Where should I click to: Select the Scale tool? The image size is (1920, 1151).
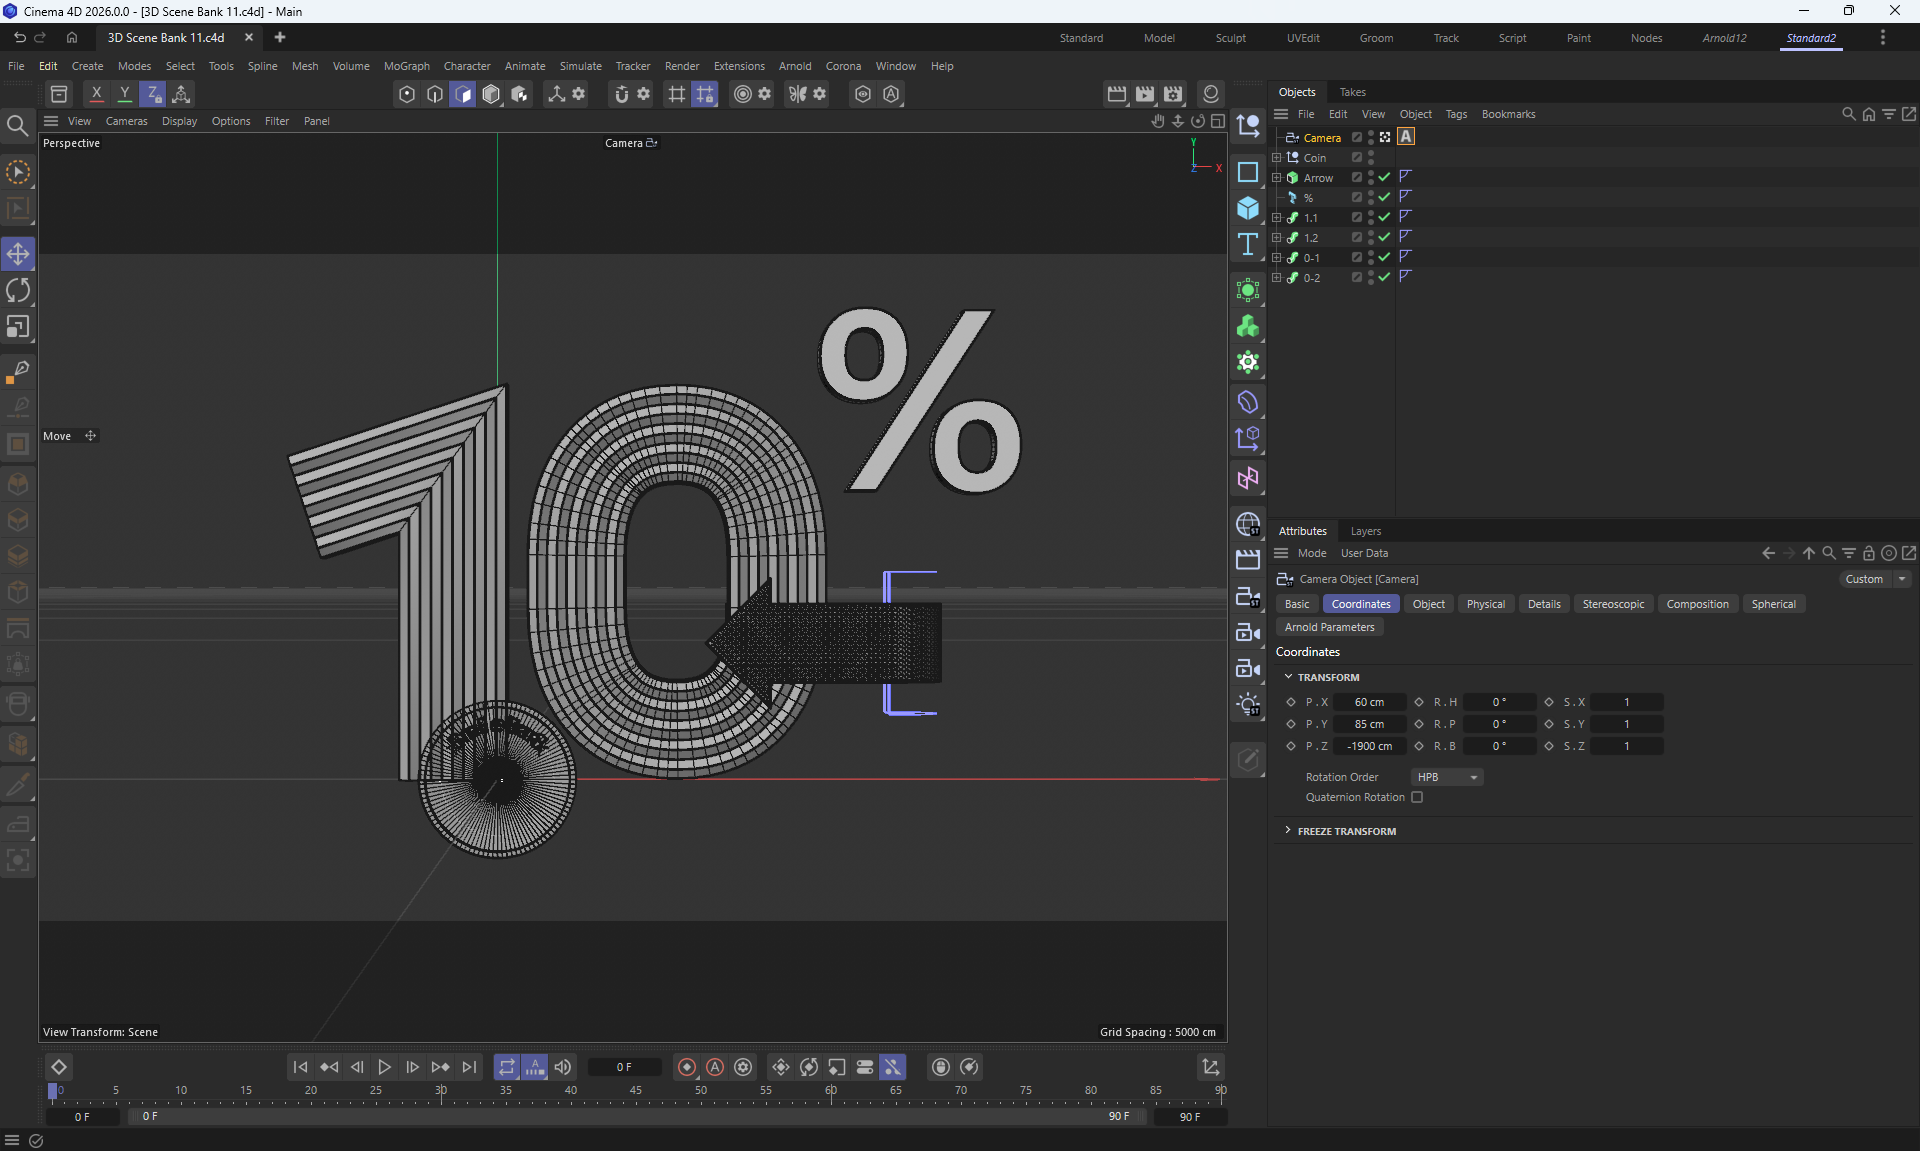pos(18,328)
